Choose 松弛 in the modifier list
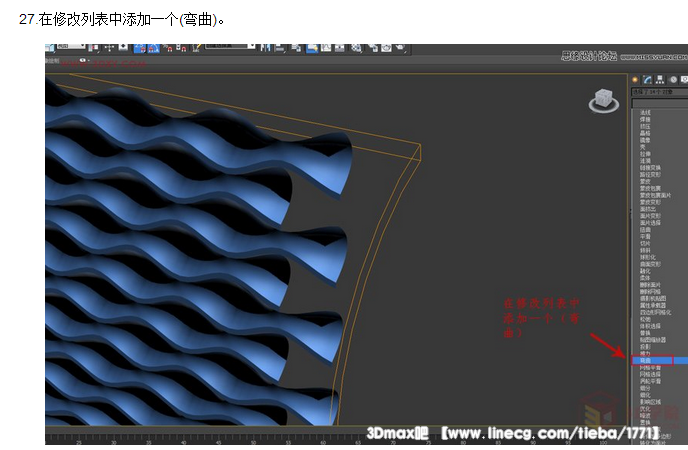This screenshot has height=450, width=688. pos(645,319)
